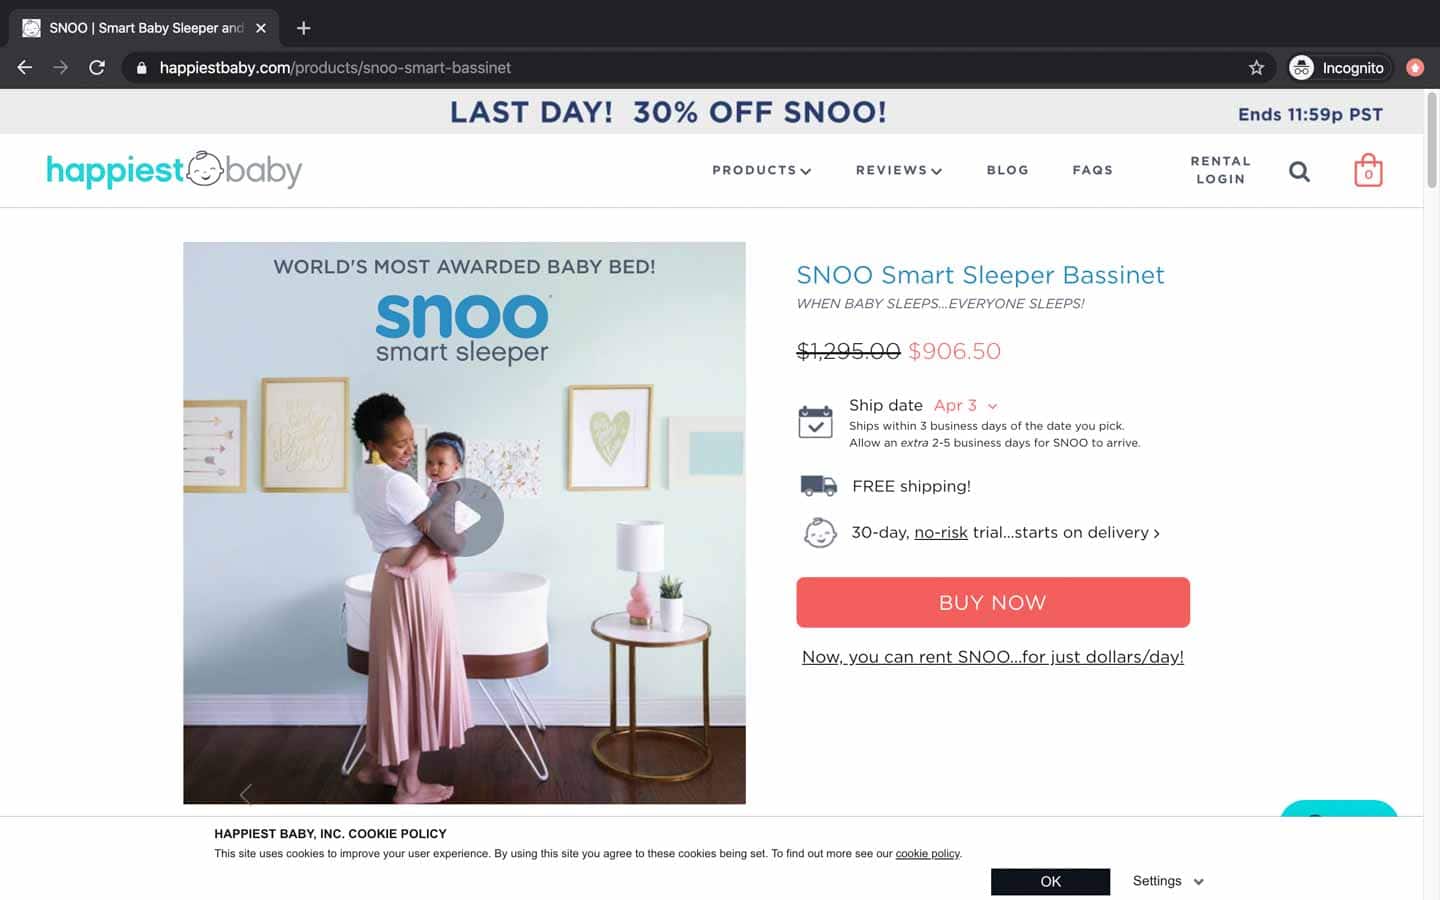Screen dimensions: 1440x900
Task: Change the ship date Apr 3
Action: (x=965, y=405)
